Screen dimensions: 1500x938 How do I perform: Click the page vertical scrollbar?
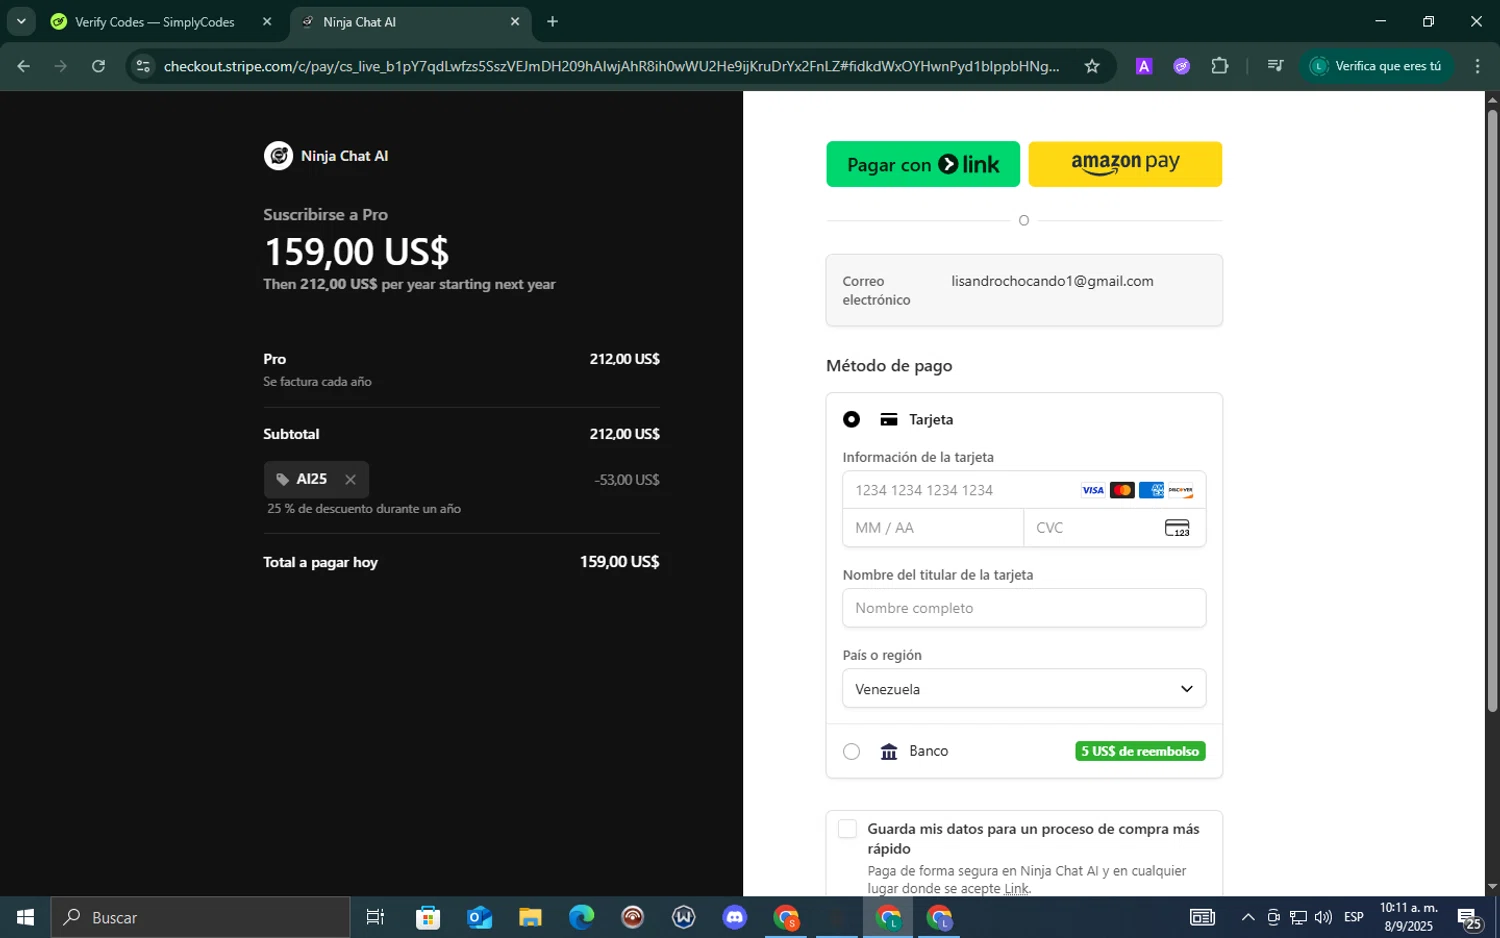(1492, 410)
